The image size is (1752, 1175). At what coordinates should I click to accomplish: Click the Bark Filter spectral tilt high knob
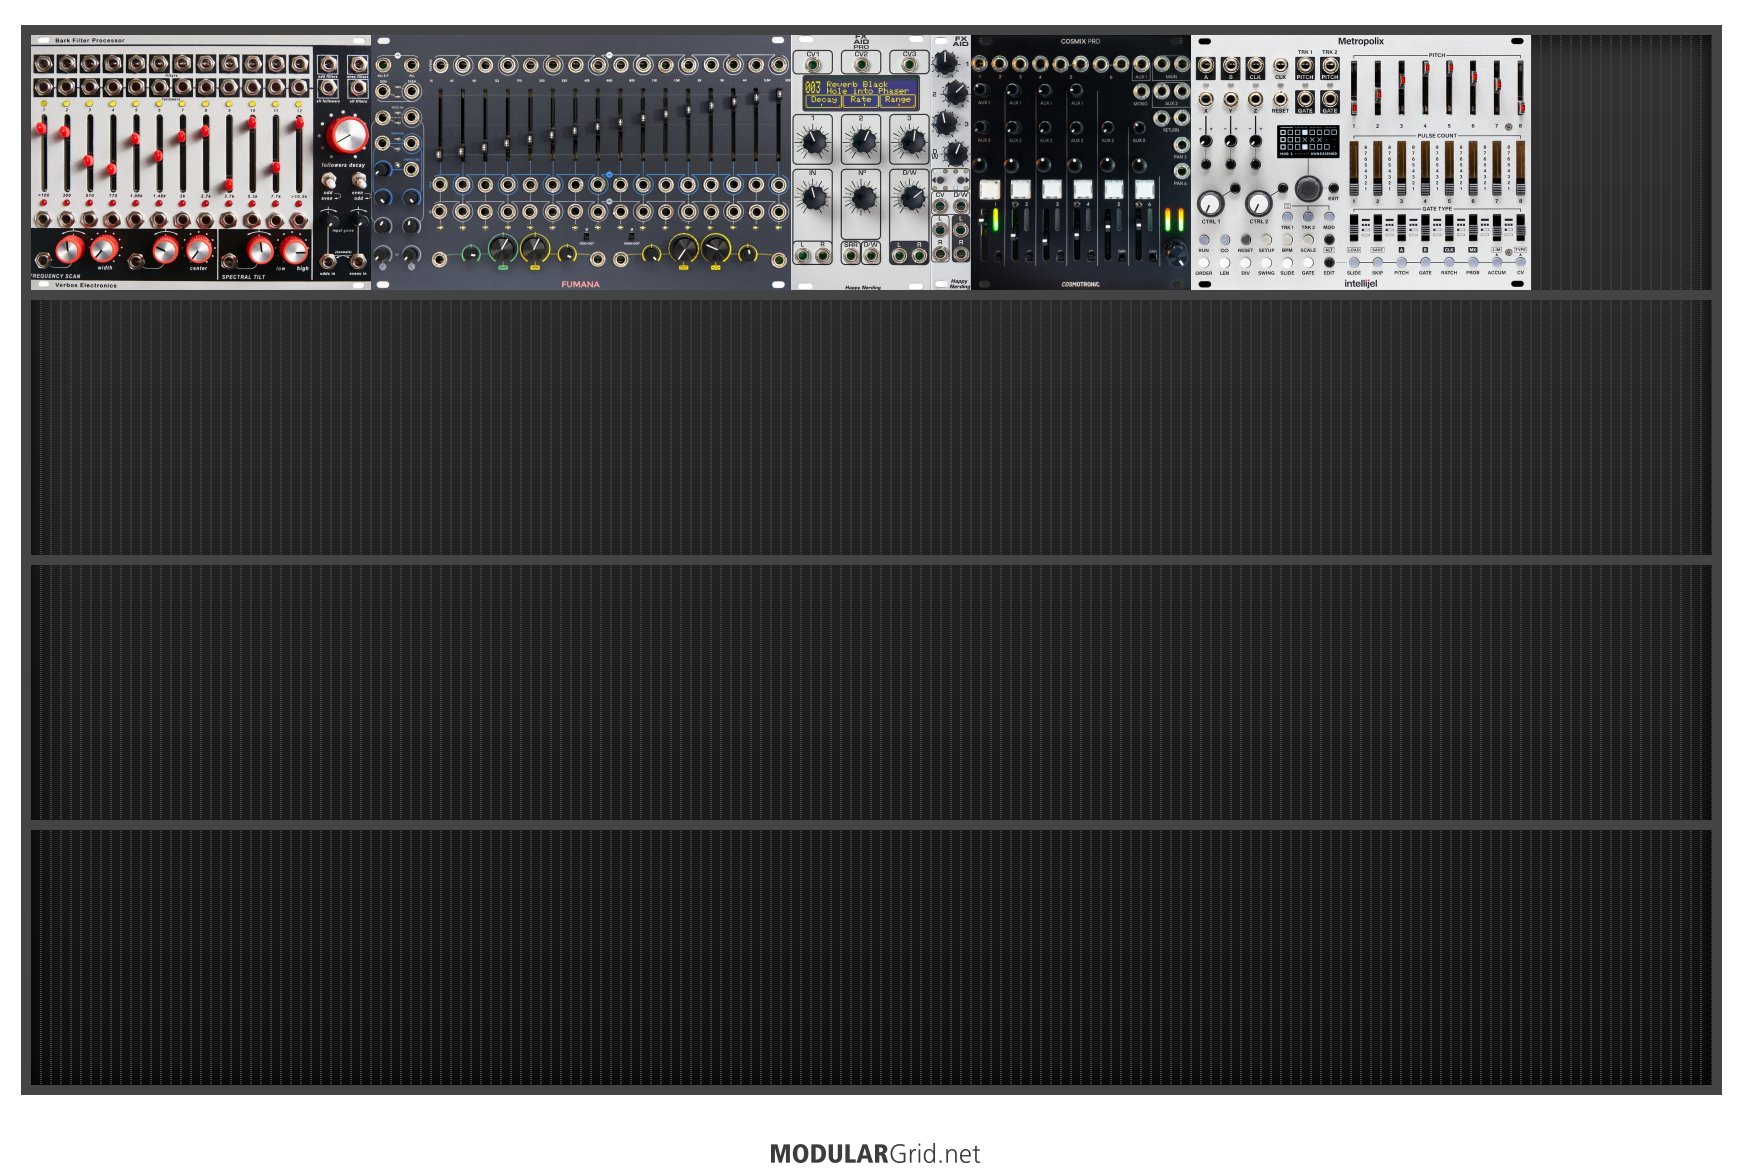click(294, 248)
